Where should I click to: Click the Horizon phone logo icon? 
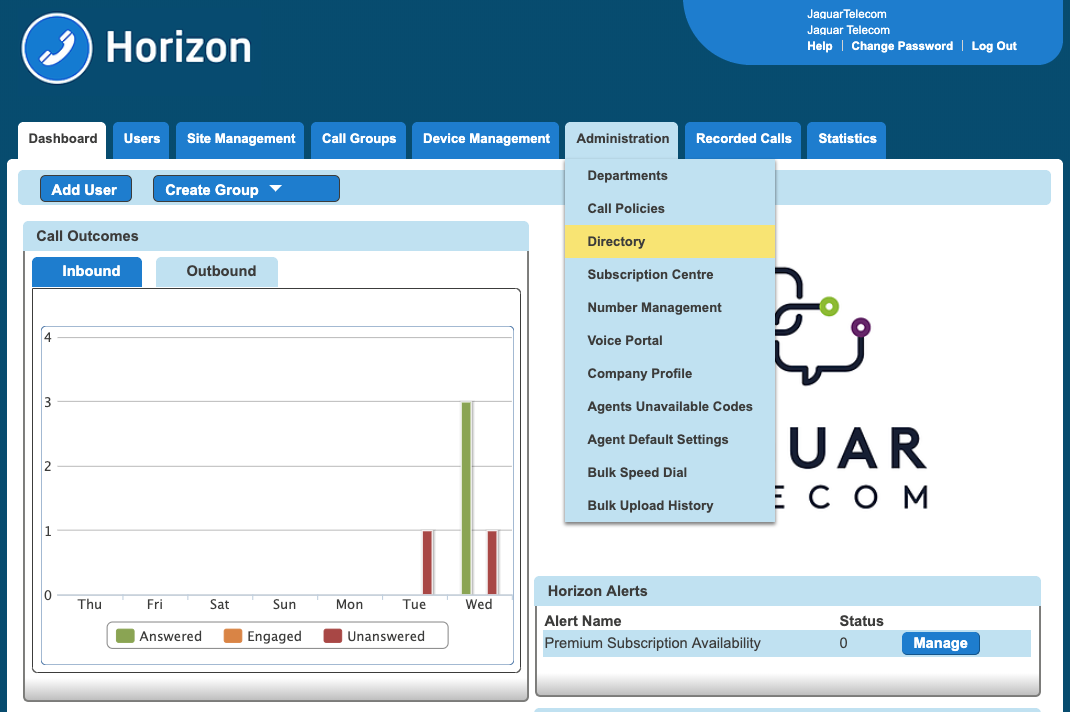point(56,48)
